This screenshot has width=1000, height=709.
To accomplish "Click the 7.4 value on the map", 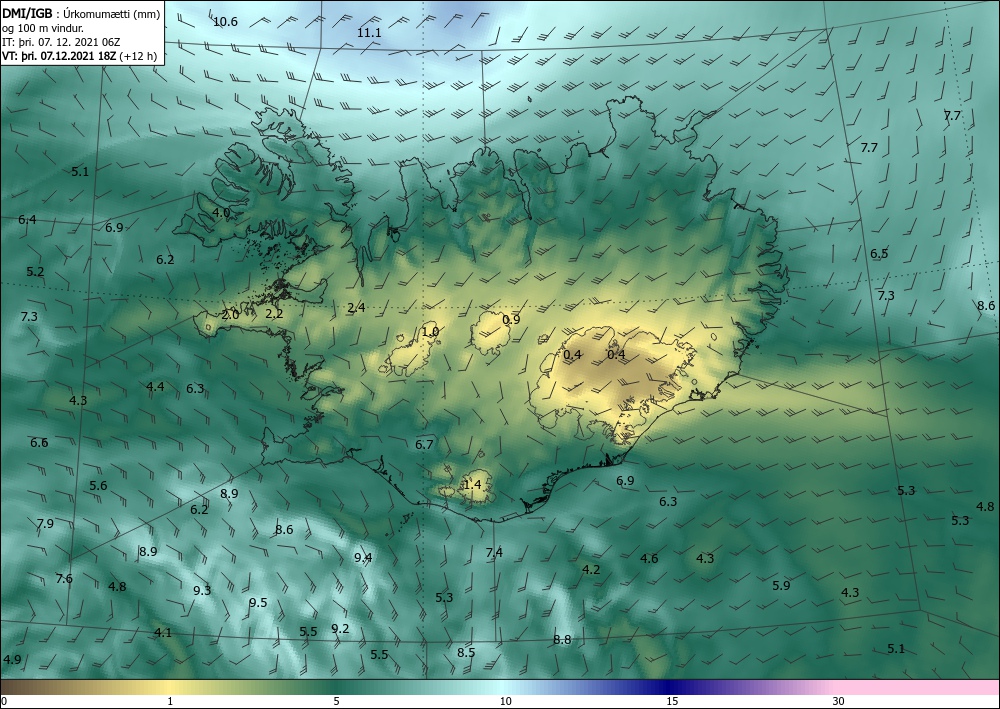I will click(x=494, y=552).
